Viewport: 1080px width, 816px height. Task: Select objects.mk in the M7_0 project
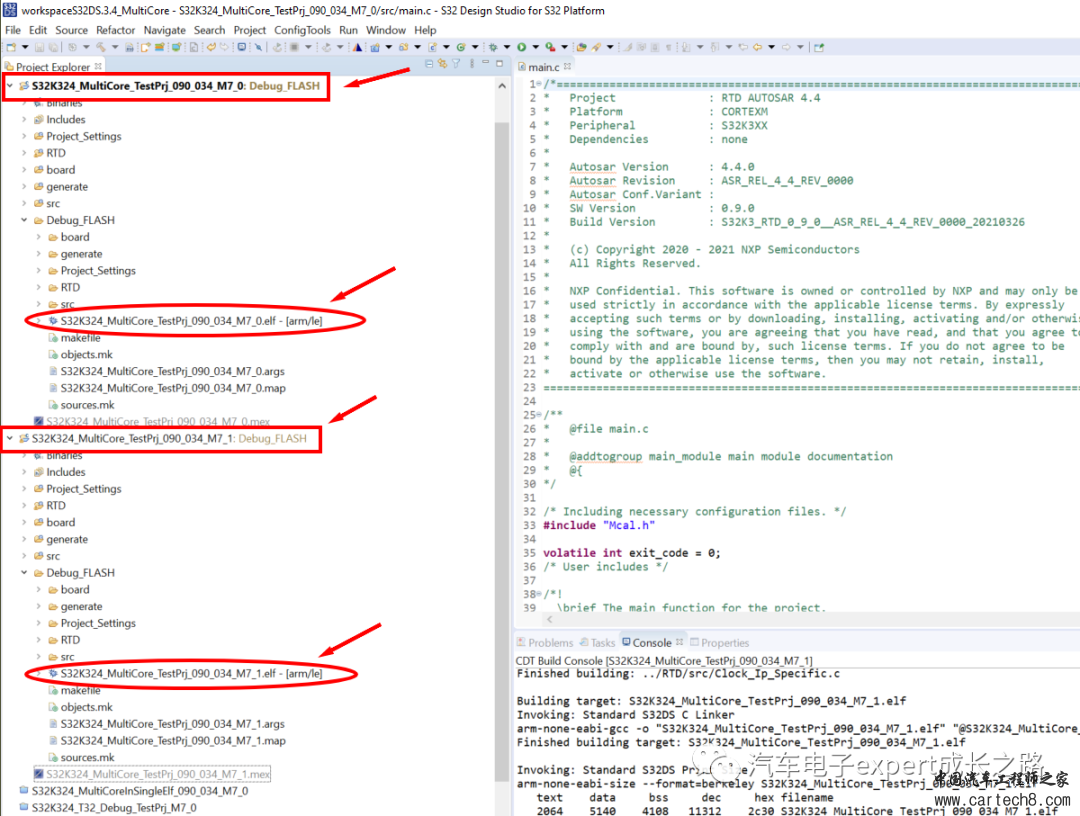[x=86, y=355]
